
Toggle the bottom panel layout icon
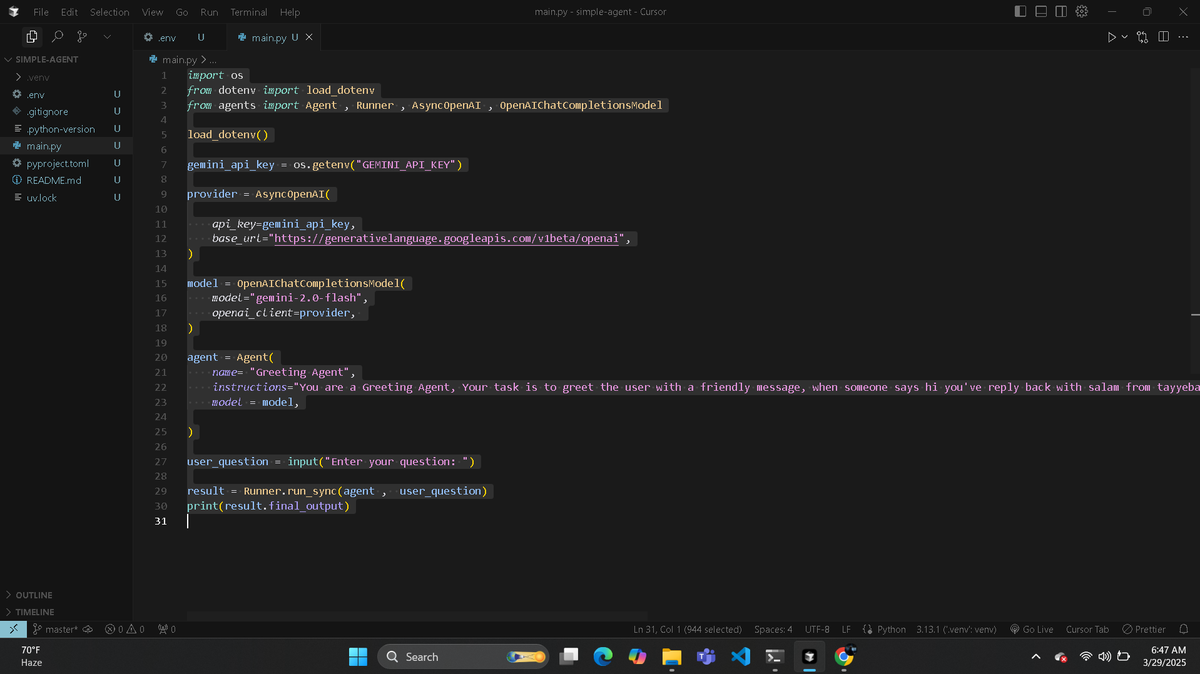(x=1041, y=12)
